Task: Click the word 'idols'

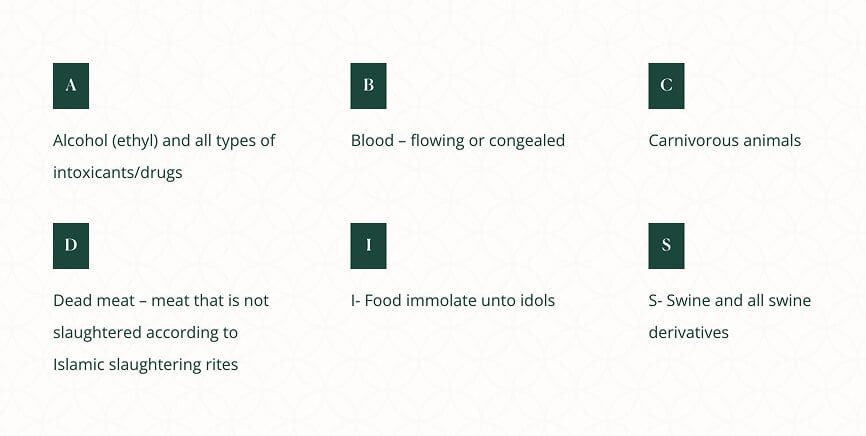Action: click(x=535, y=300)
